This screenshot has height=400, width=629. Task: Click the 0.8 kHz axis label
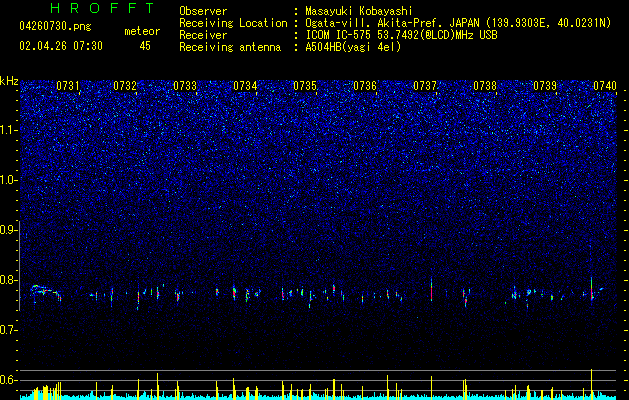[x=8, y=280]
